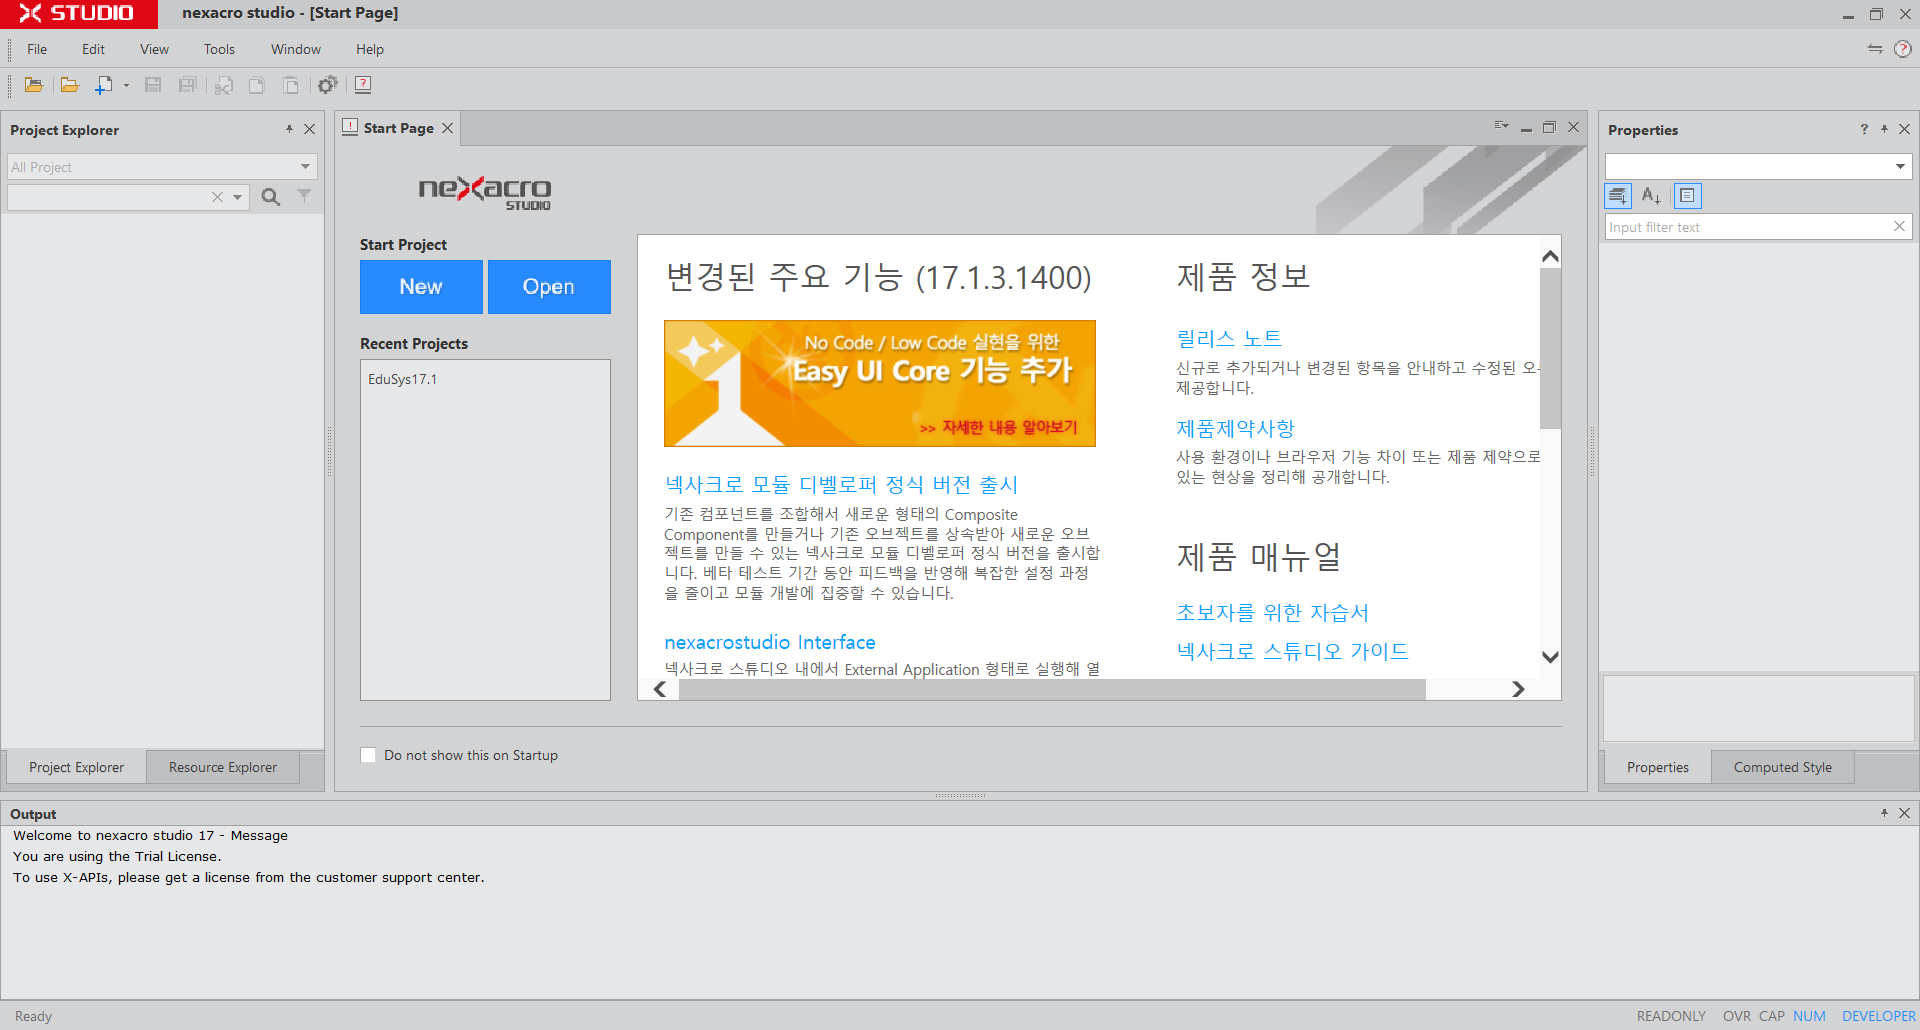Image resolution: width=1920 pixels, height=1030 pixels.
Task: Click the Paste toolbar icon
Action: [x=291, y=85]
